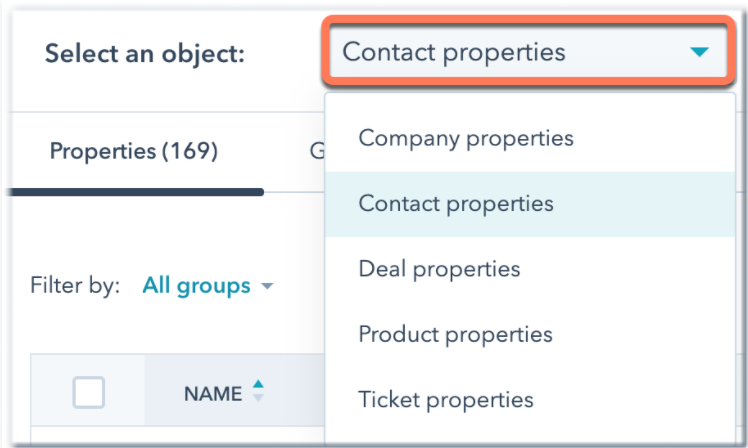Click blank space below Ticket properties in the menu
Screen dimensions: 748x448
(x=530, y=436)
